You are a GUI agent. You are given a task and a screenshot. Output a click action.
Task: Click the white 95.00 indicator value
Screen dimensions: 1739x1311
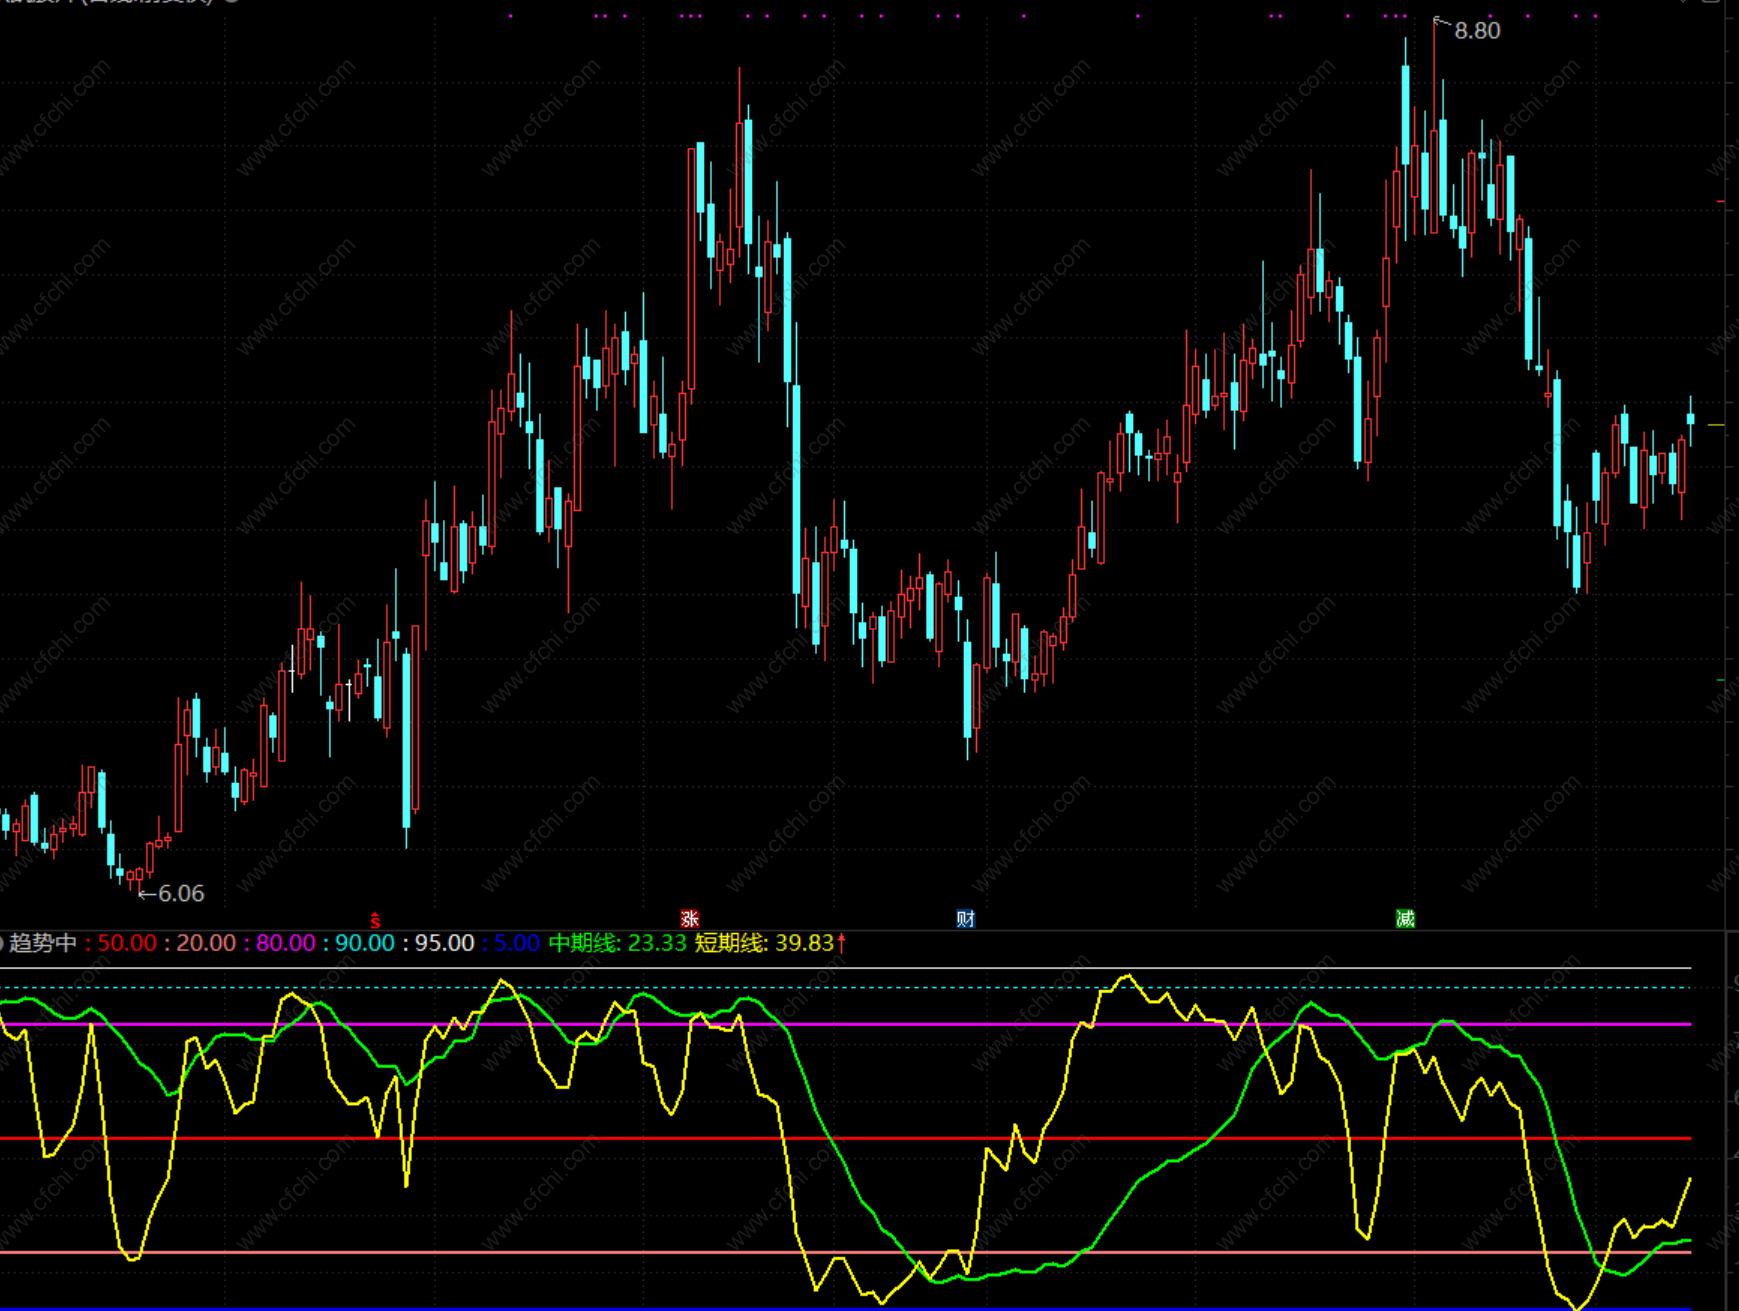pos(444,943)
